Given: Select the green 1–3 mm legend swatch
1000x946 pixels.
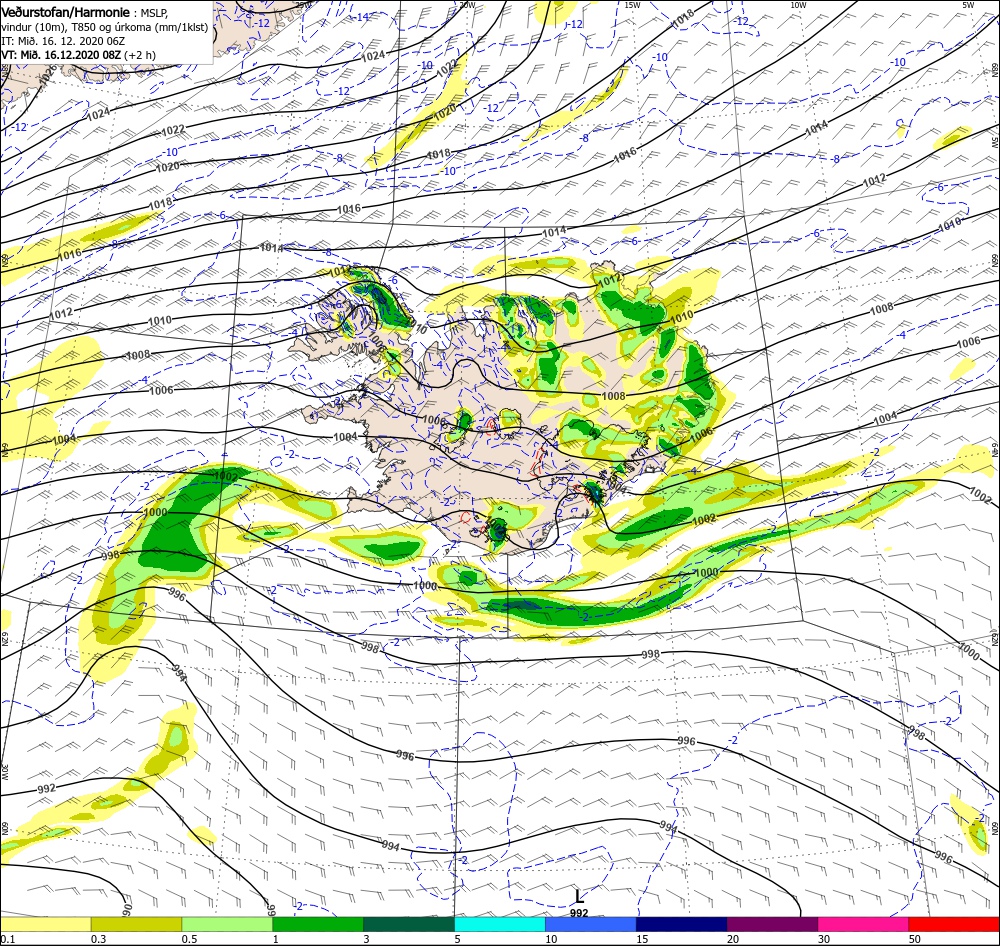Looking at the screenshot, I should coord(318,924).
